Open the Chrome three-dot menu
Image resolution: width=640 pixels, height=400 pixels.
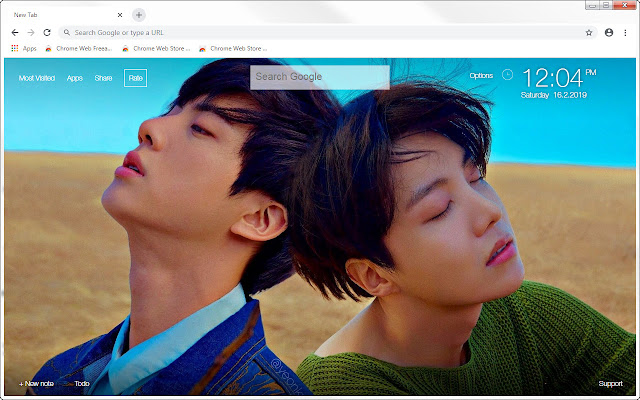point(625,33)
